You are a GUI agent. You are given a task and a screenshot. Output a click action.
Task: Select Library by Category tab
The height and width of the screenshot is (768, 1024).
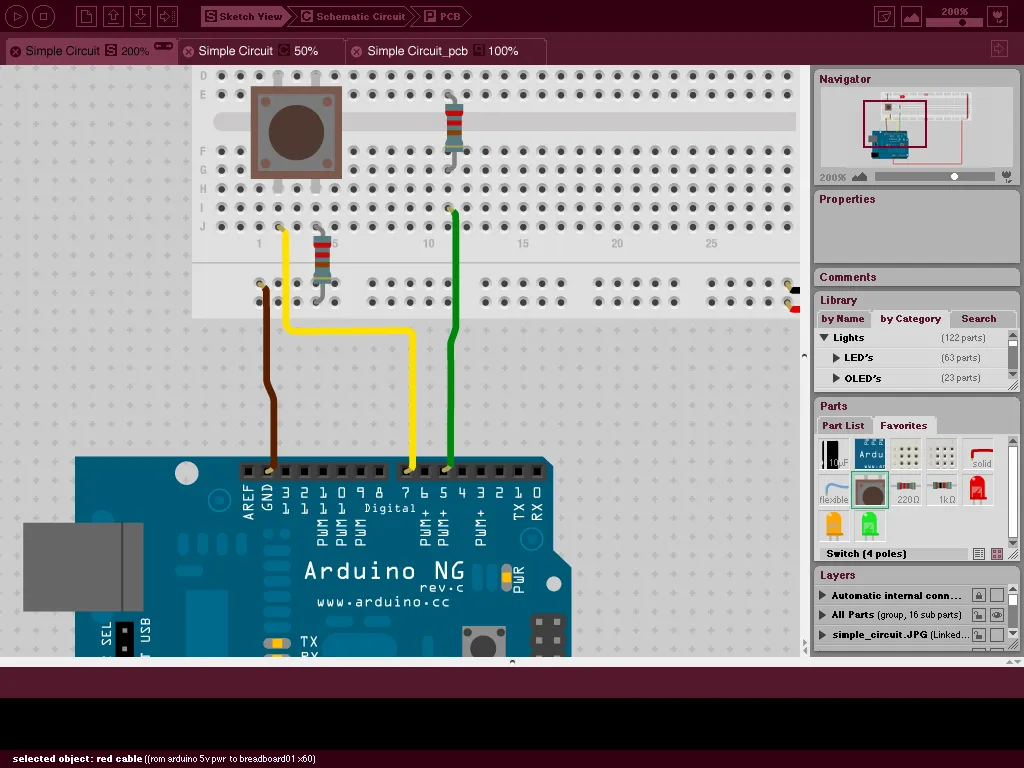[x=910, y=319]
